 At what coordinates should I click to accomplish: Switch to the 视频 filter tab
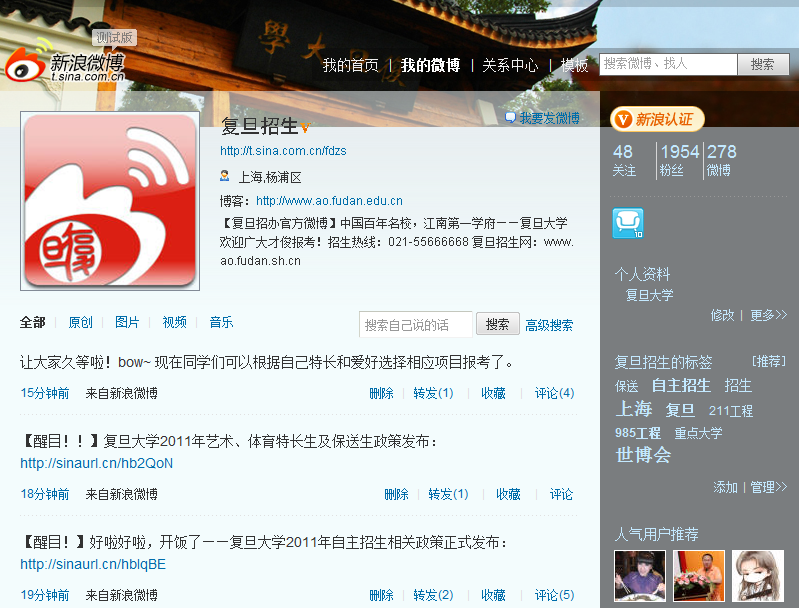pos(174,322)
